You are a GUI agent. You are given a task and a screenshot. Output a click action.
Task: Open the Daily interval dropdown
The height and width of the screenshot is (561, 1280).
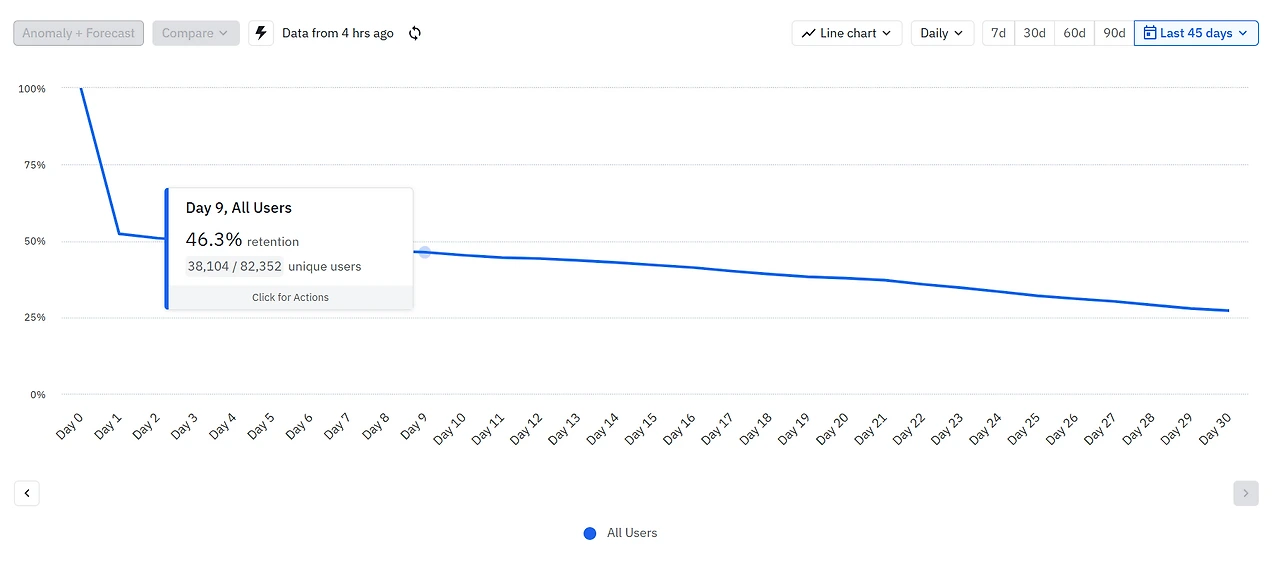coord(942,33)
